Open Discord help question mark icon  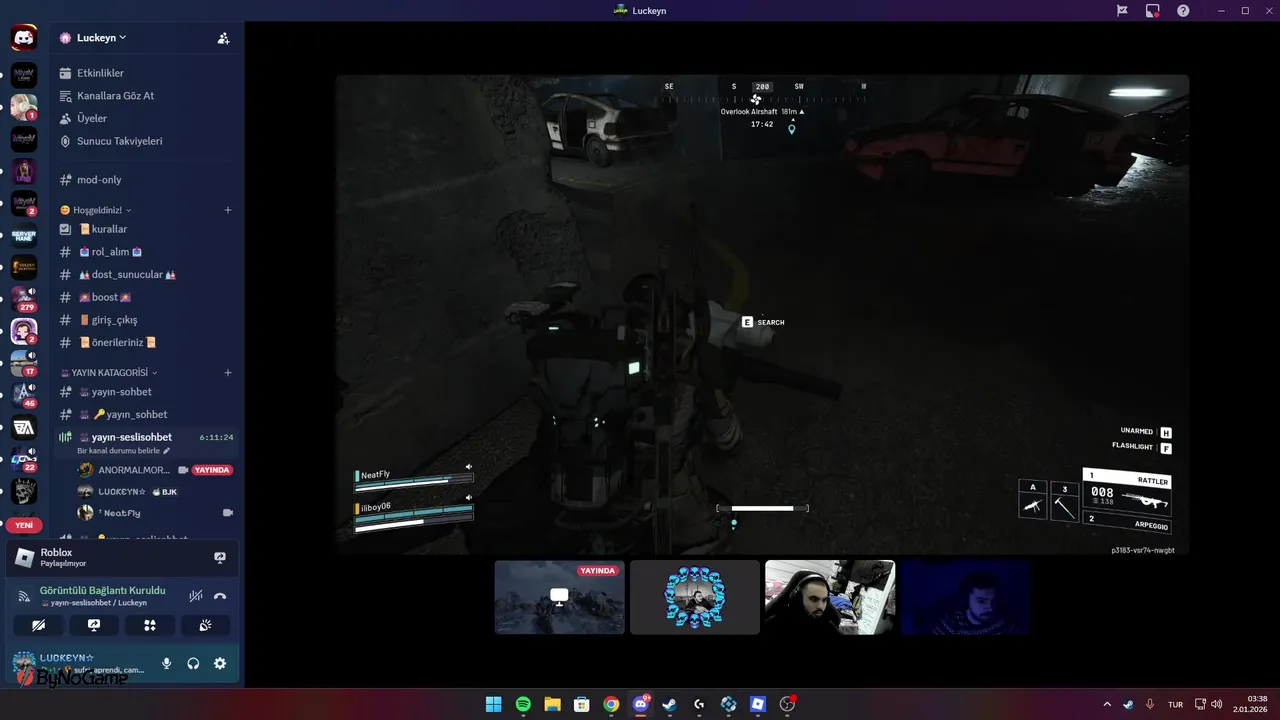pyautogui.click(x=1183, y=10)
